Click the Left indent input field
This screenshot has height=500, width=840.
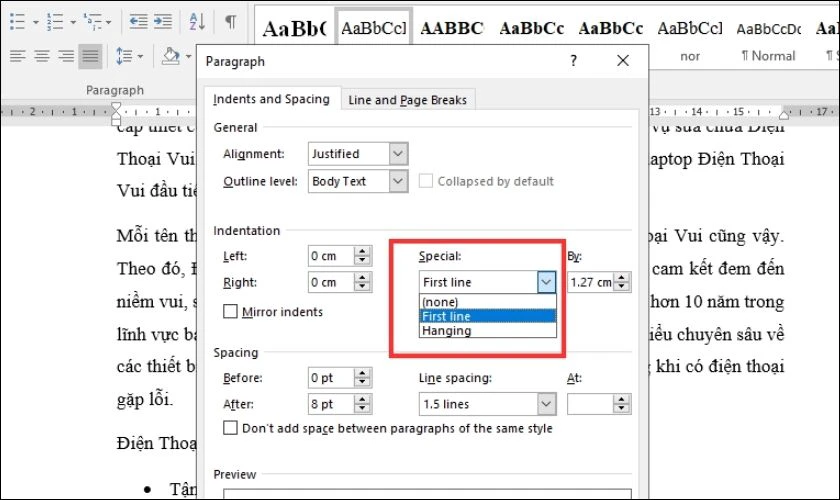(331, 256)
